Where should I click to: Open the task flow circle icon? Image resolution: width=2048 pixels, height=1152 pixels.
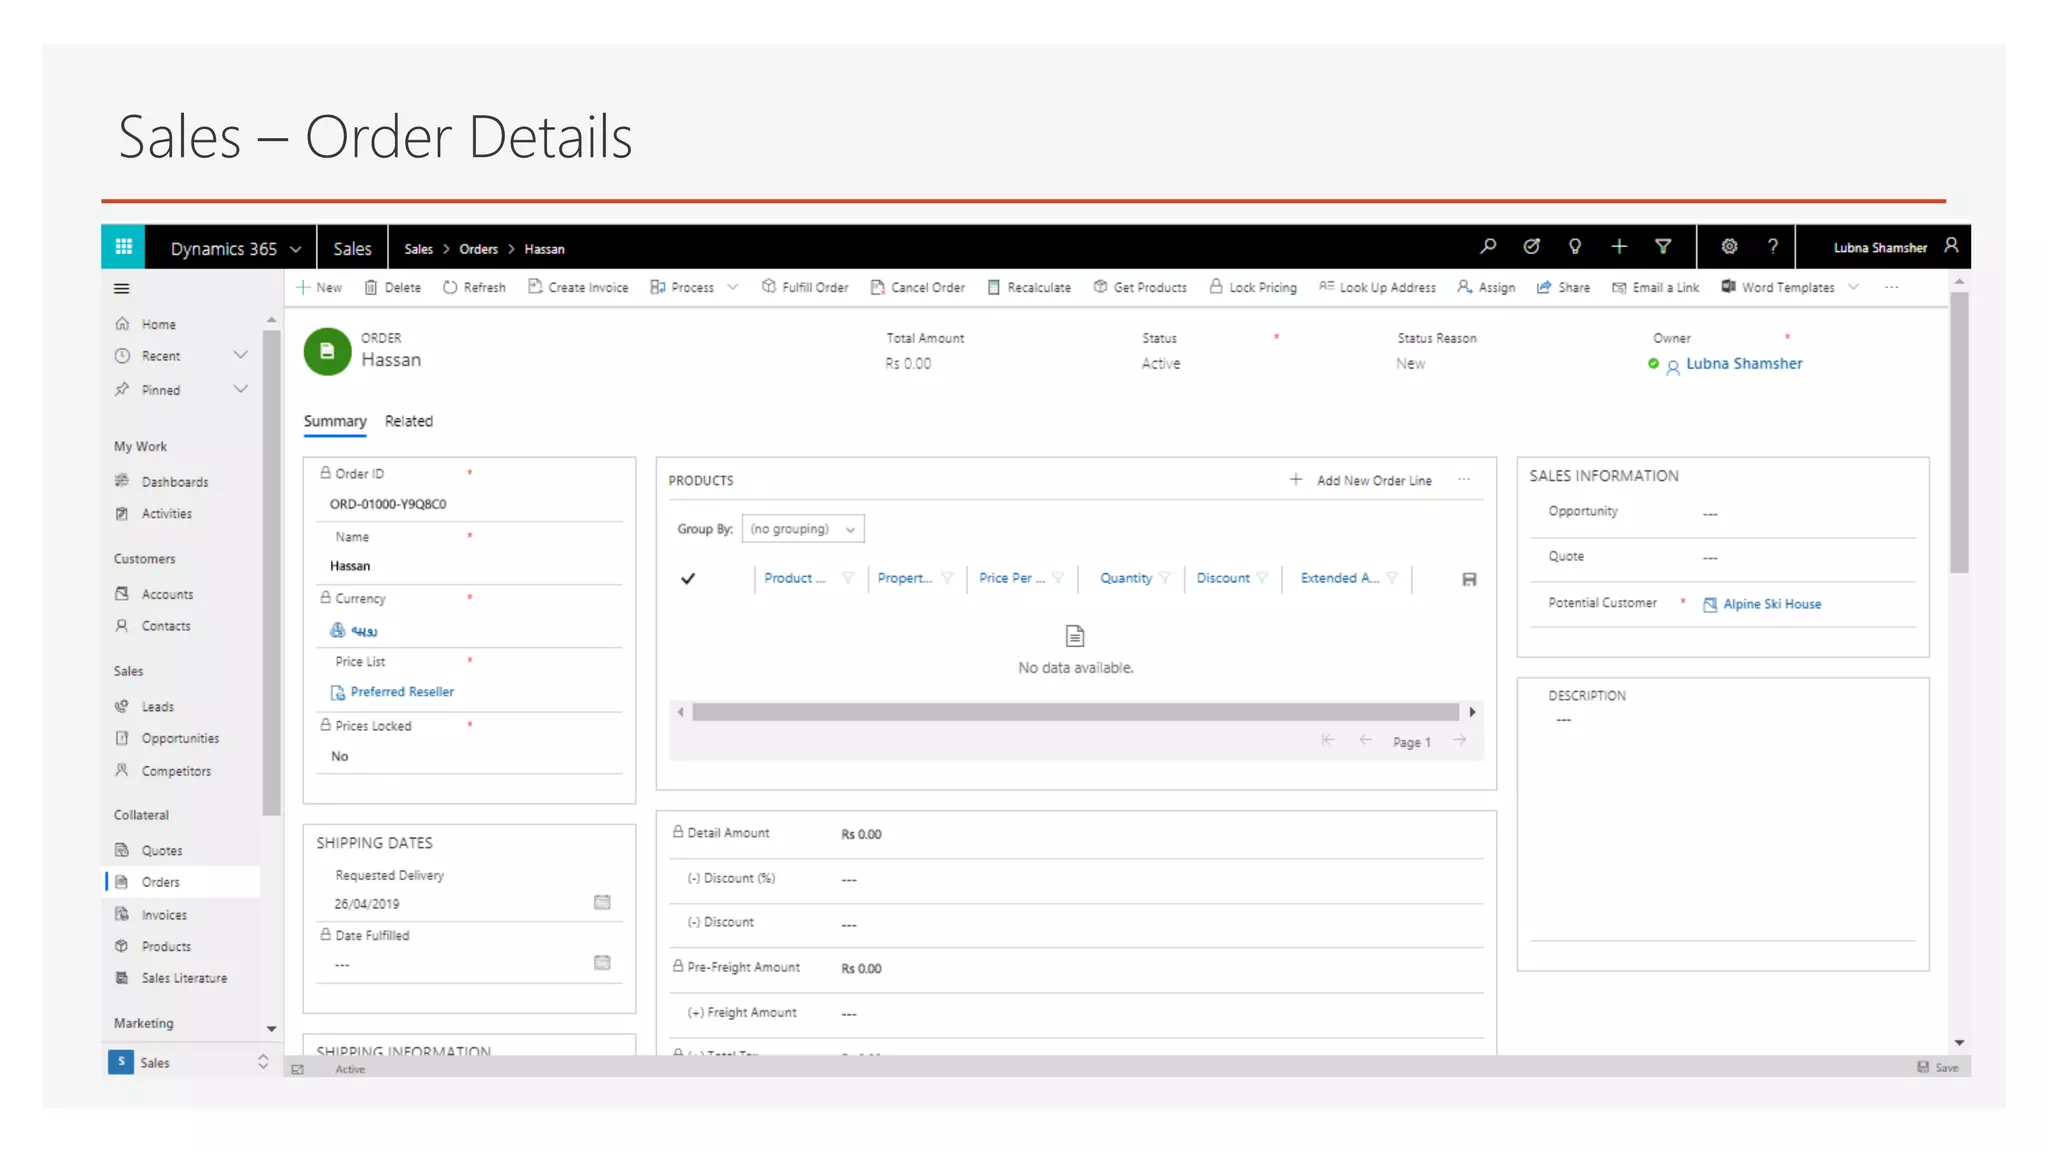pos(1531,247)
